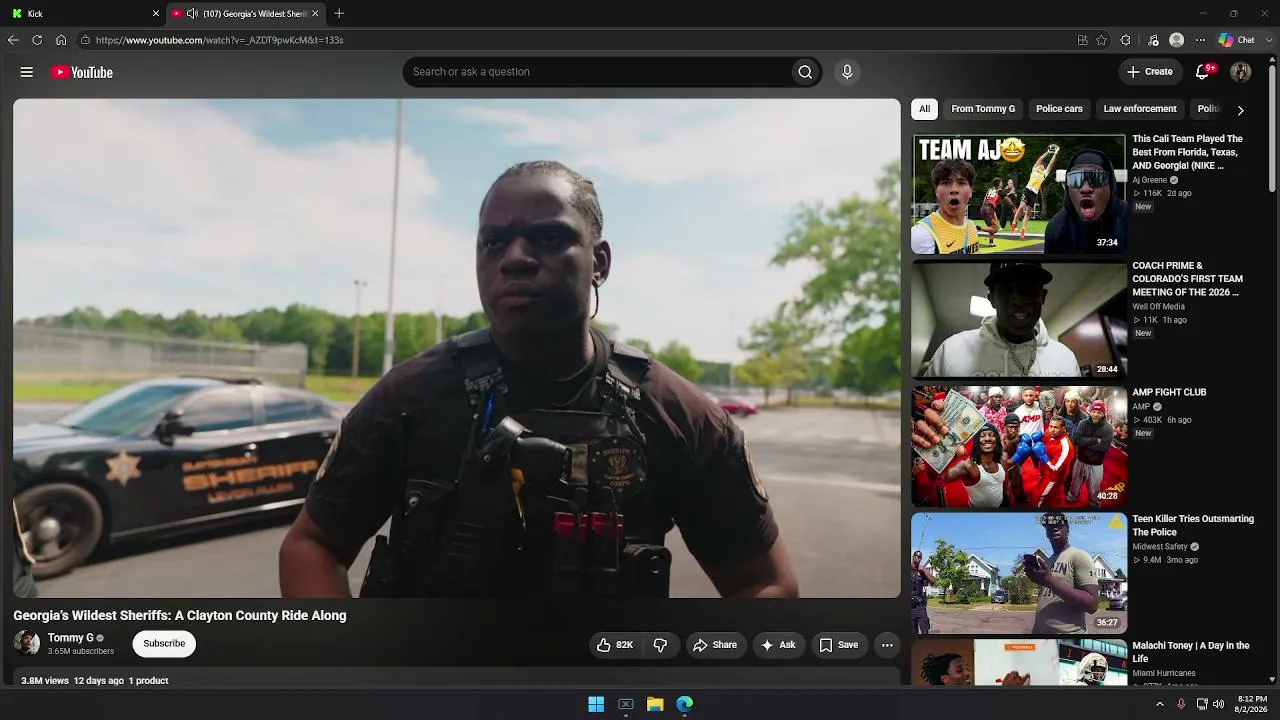Open more actions ellipsis under the video
Viewport: 1280px width, 720px height.
887,645
